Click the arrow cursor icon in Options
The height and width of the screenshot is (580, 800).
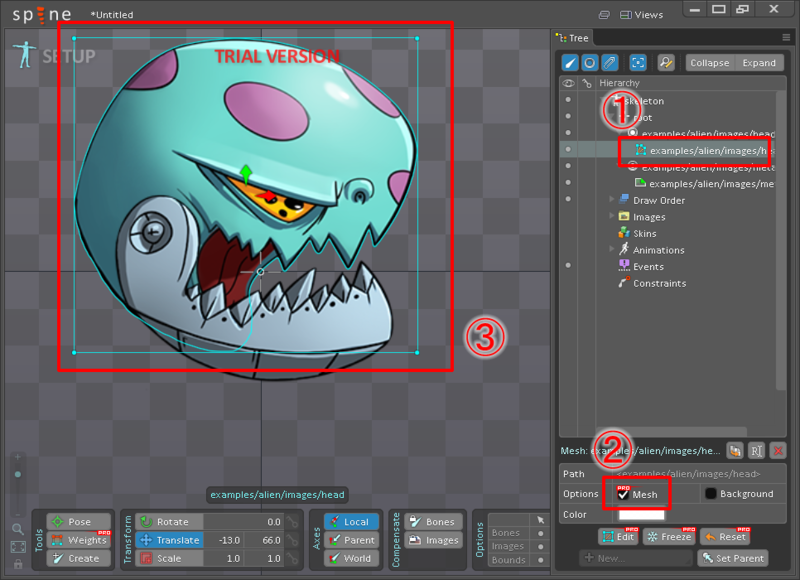pos(540,520)
